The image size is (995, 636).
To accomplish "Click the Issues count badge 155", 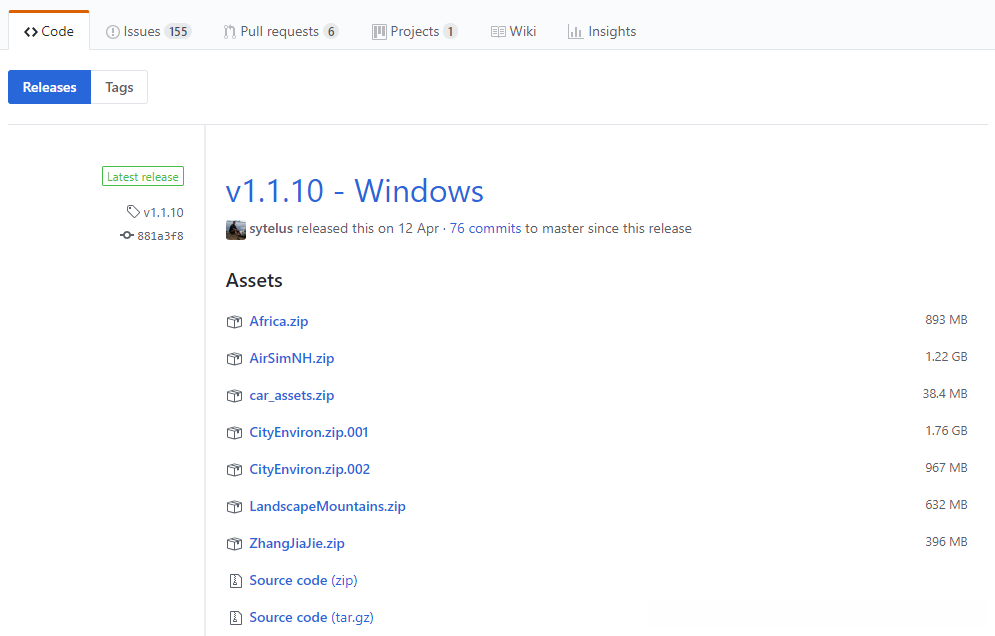I will click(x=178, y=31).
